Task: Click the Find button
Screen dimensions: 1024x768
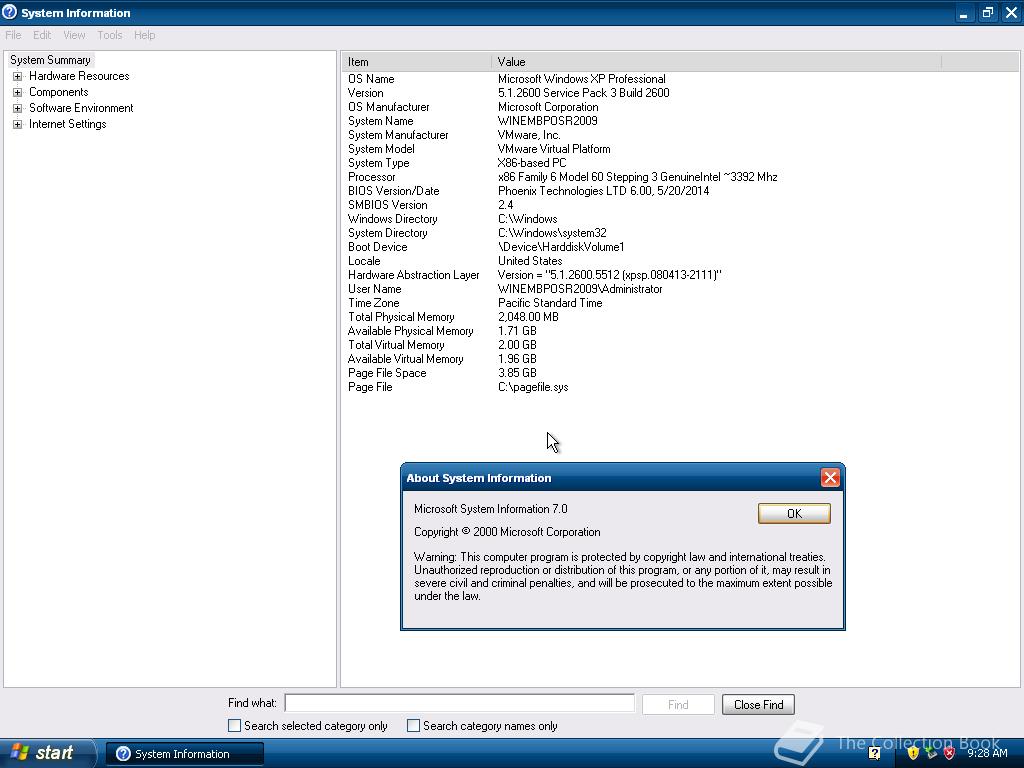Action: pyautogui.click(x=678, y=705)
